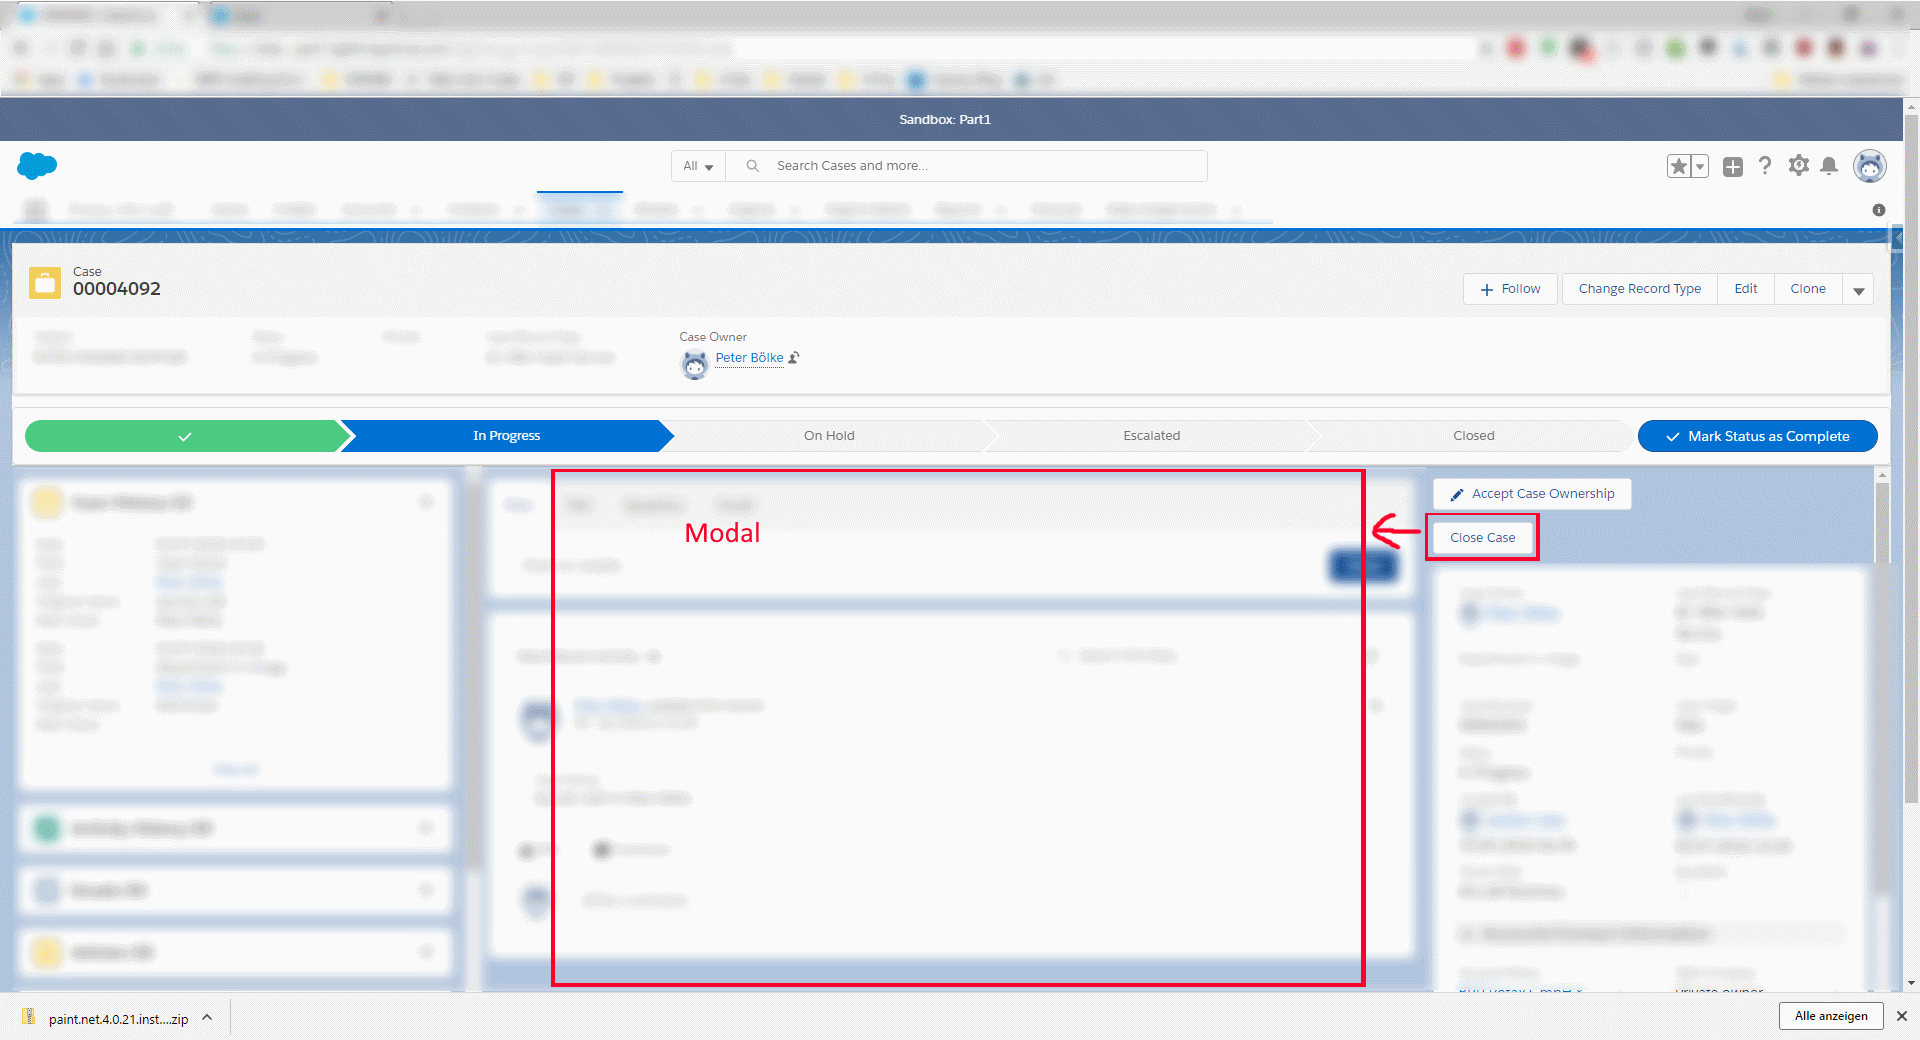Click the Change Record Type button
The width and height of the screenshot is (1920, 1040).
pyautogui.click(x=1640, y=289)
